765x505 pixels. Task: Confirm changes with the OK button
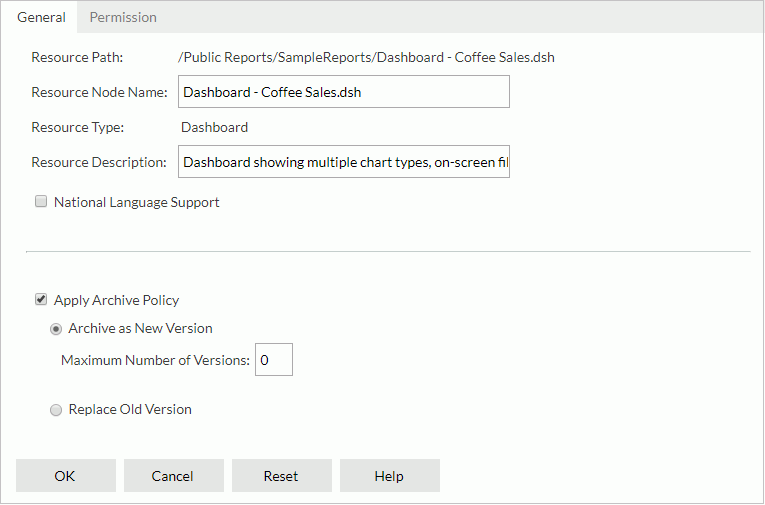(66, 476)
